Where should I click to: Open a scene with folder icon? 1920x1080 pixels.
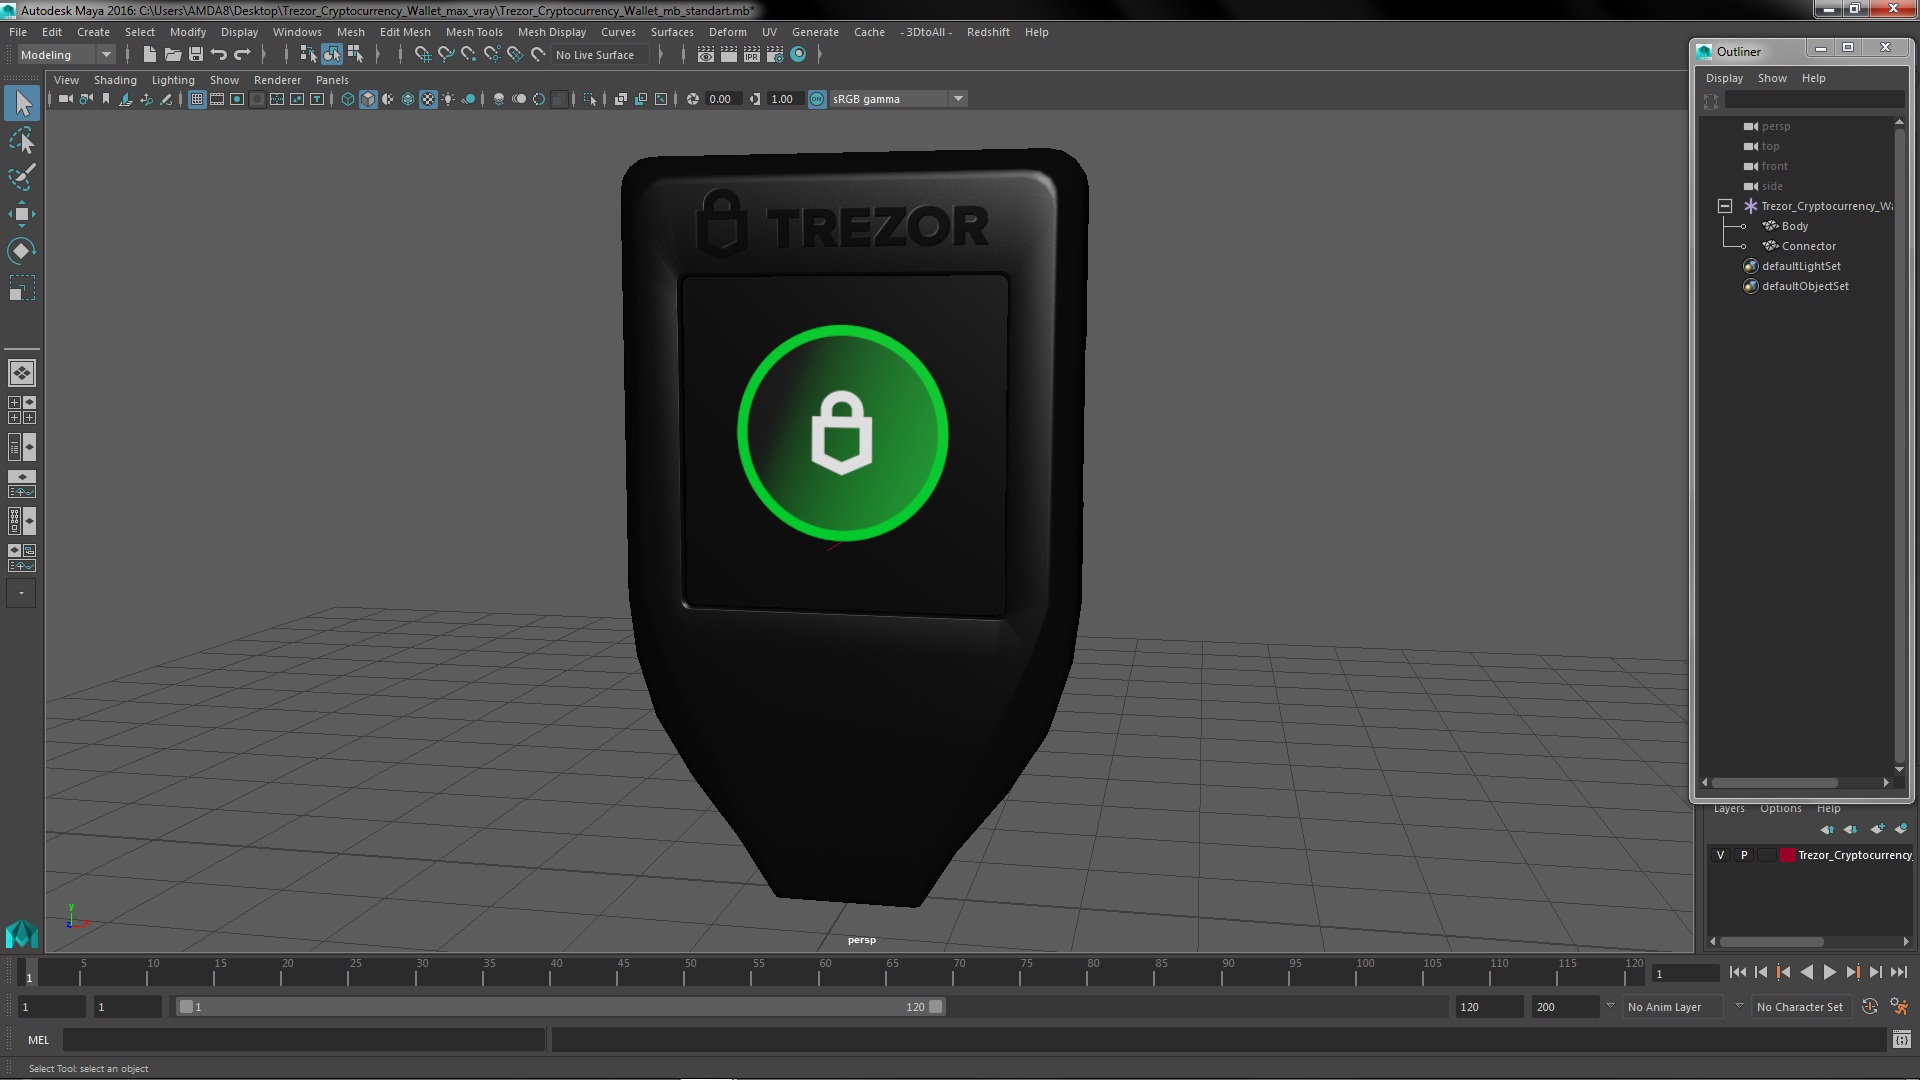click(173, 55)
